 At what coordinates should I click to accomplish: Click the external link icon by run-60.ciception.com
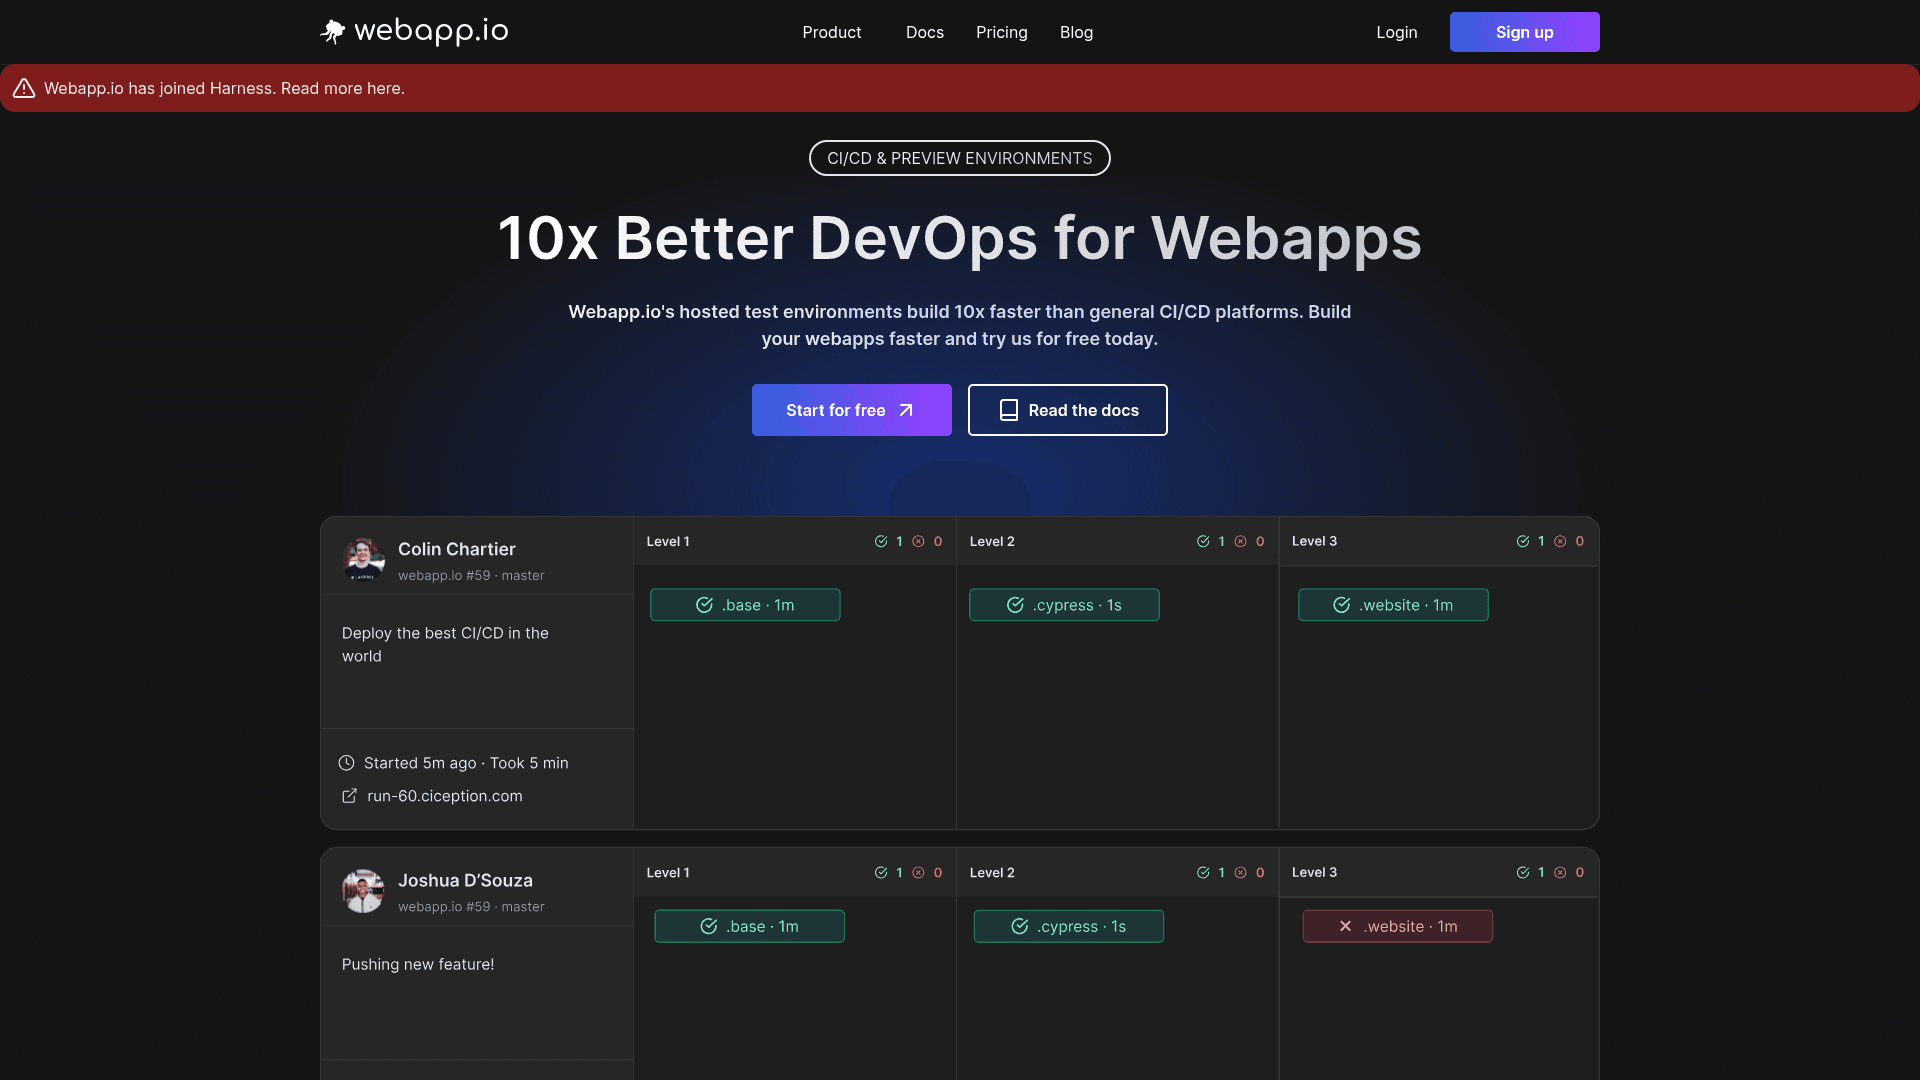click(x=349, y=796)
